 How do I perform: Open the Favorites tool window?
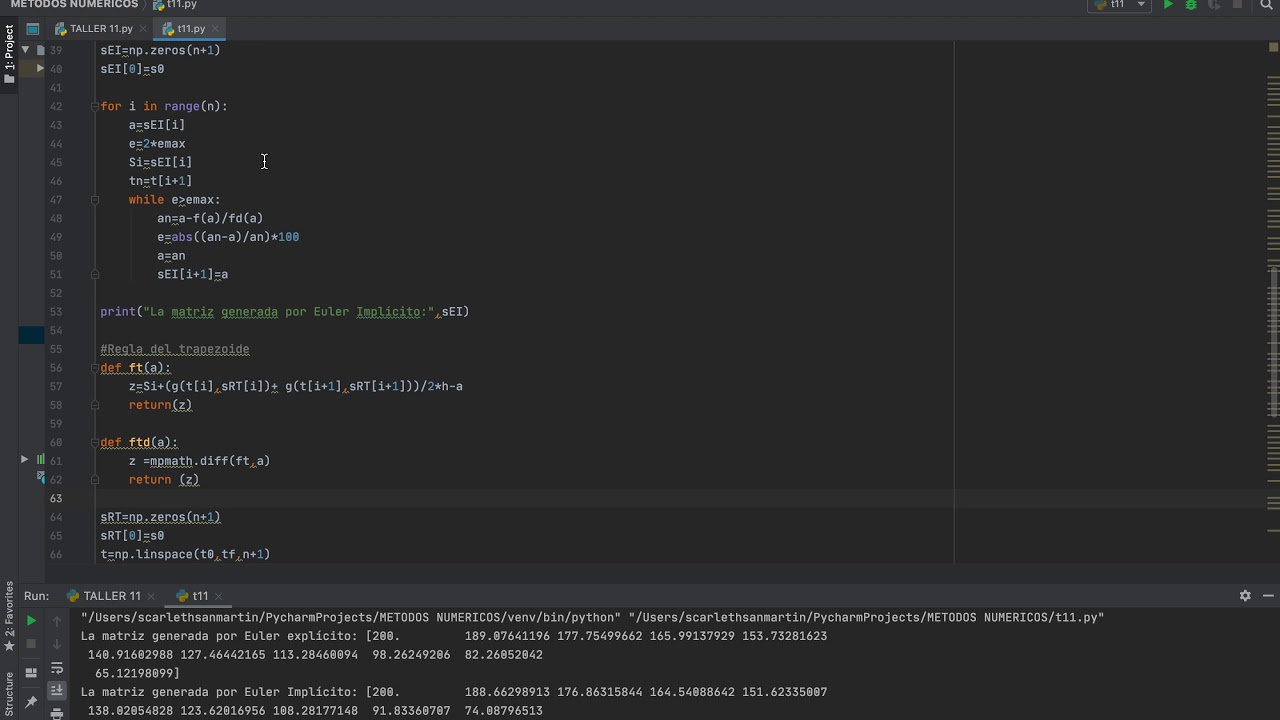click(x=9, y=610)
